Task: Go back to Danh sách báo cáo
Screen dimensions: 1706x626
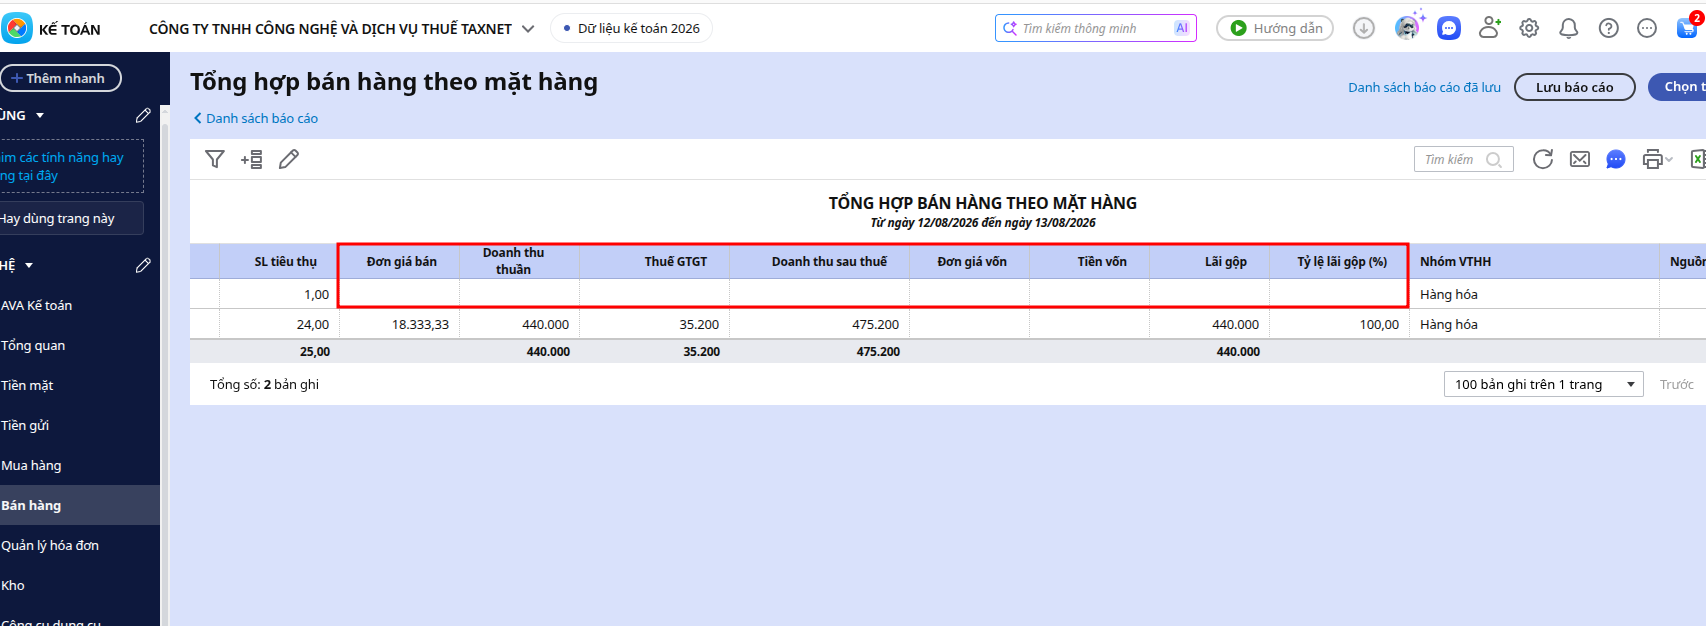Action: pyautogui.click(x=256, y=118)
